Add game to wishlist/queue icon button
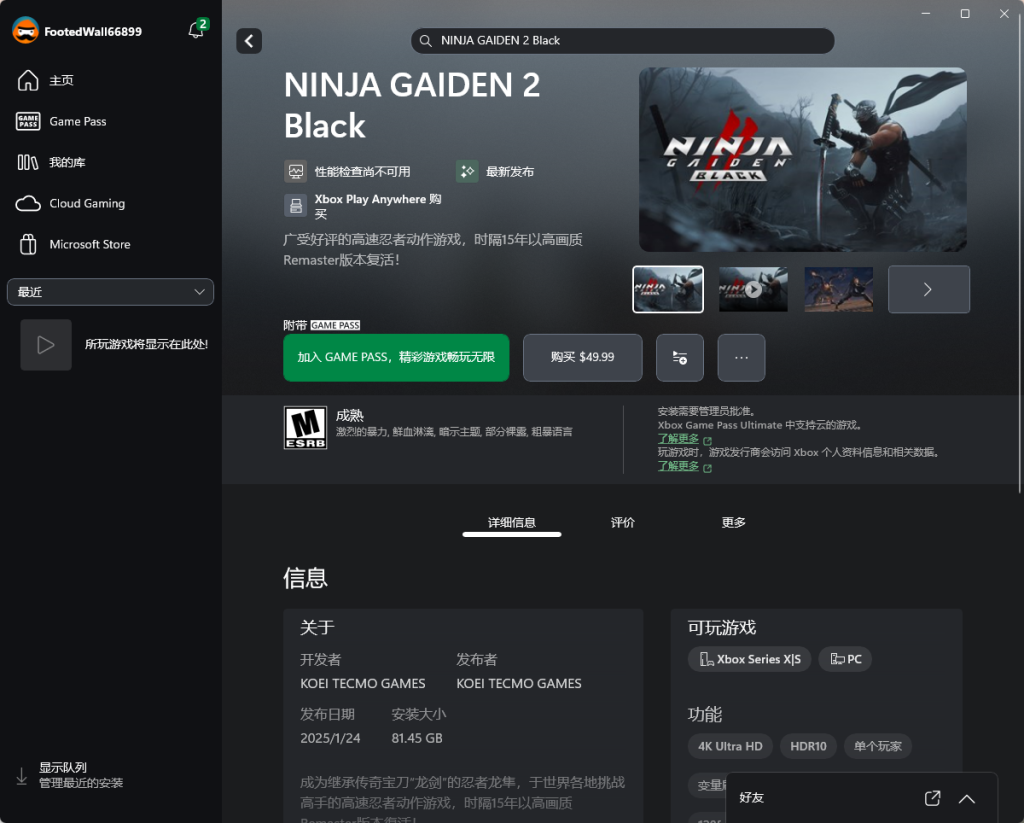The image size is (1024, 823). [680, 357]
